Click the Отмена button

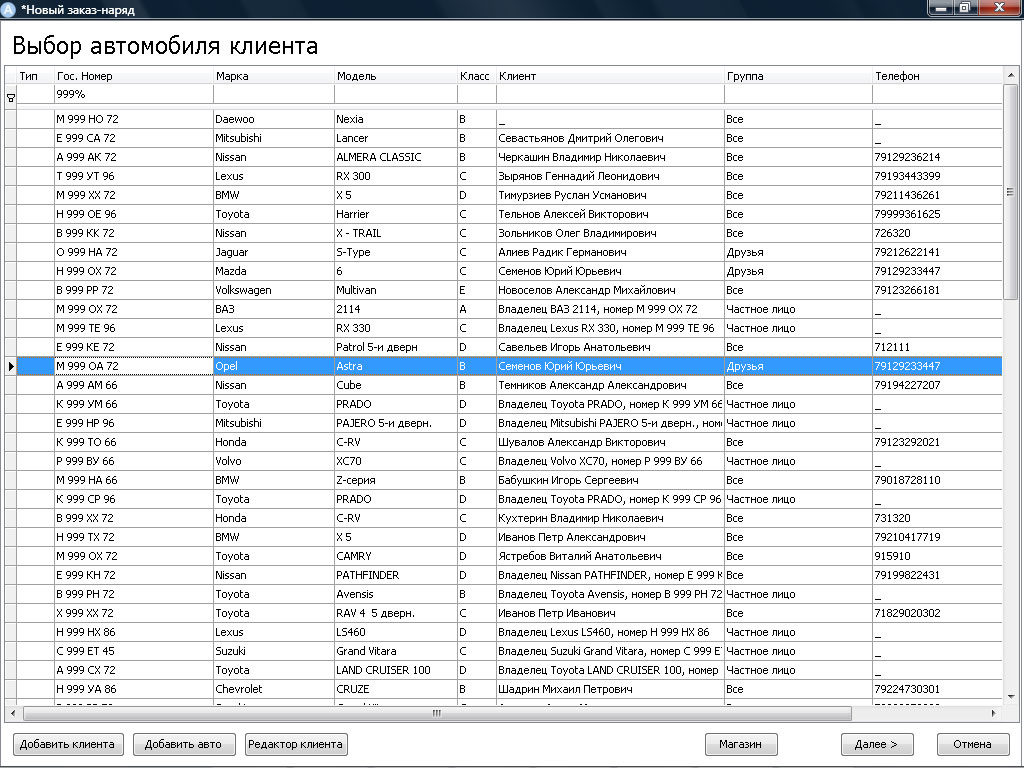(972, 744)
